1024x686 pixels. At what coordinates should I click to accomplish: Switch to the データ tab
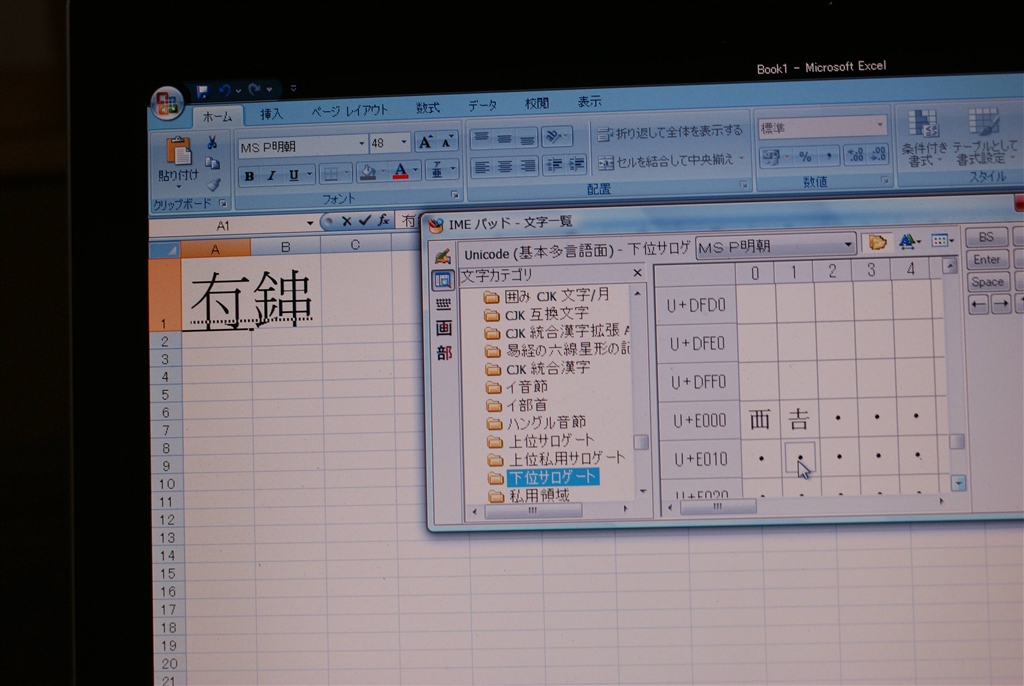[x=482, y=105]
